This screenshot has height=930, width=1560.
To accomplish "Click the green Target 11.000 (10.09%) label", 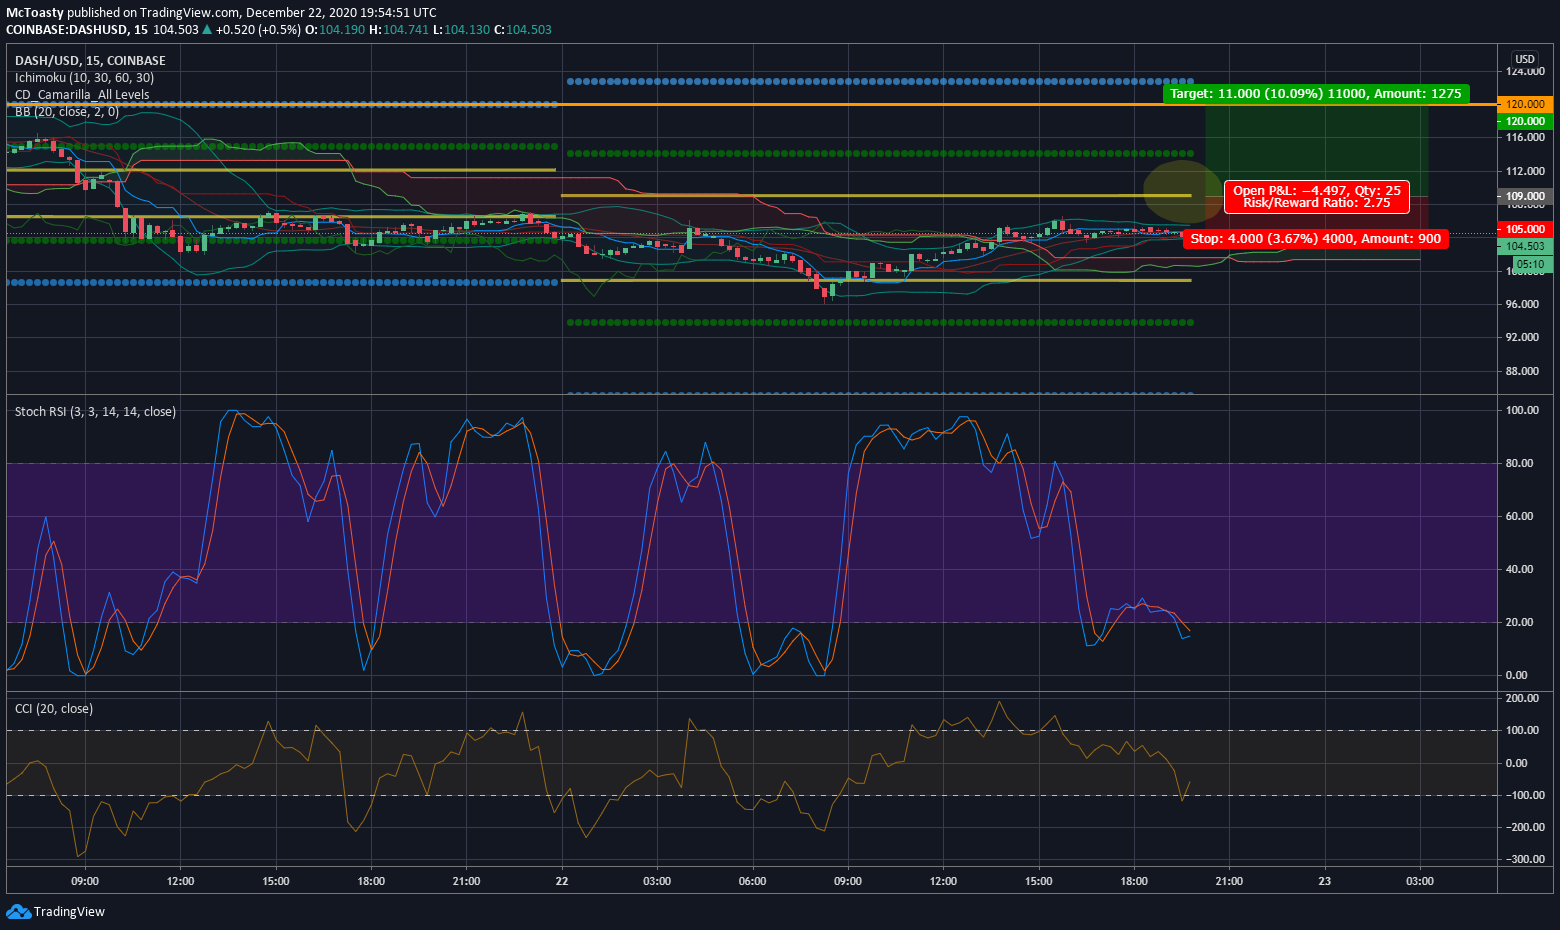I will (x=1316, y=93).
